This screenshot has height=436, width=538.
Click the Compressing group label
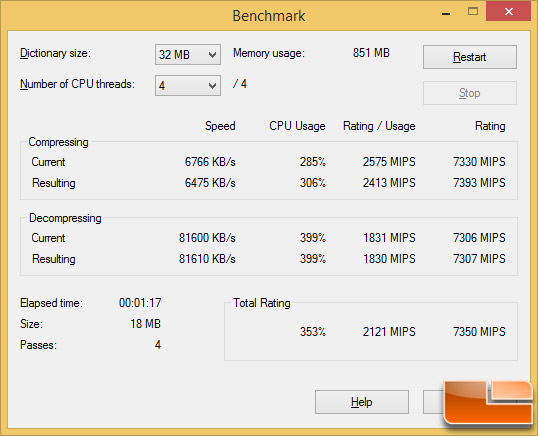tap(58, 142)
